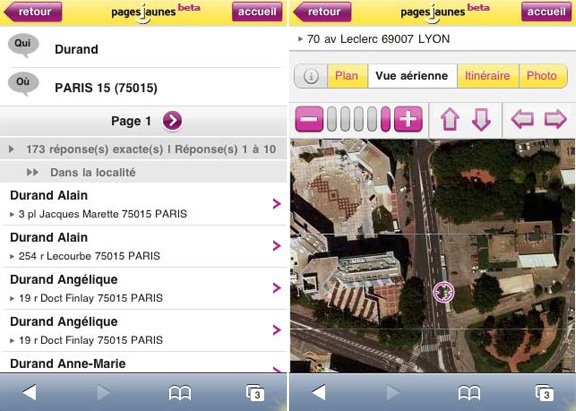This screenshot has width=576, height=411.
Task: Open tabs (3) in left screen toolbar
Action: pyautogui.click(x=255, y=393)
